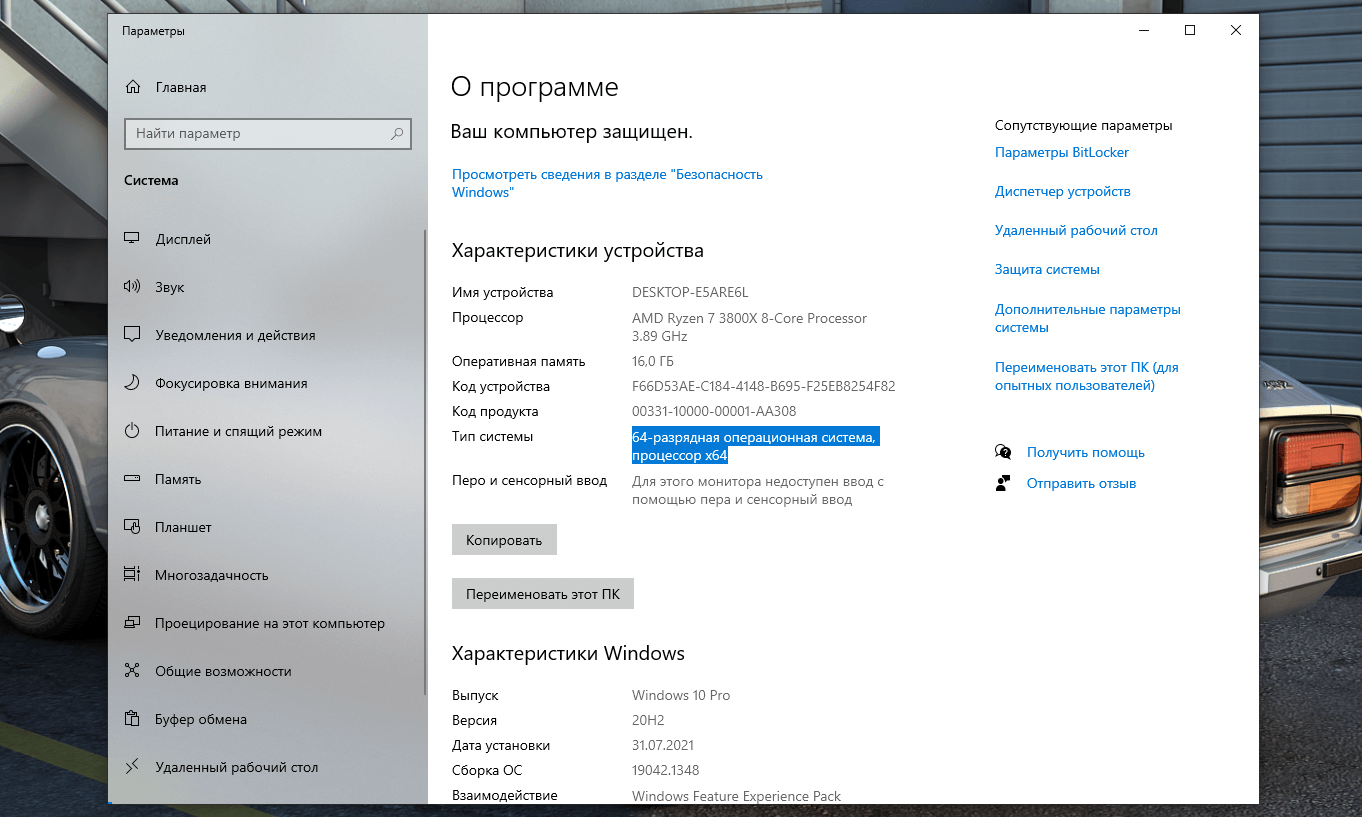Open Диспетчер устройств link
This screenshot has height=817, width=1362.
(x=1063, y=191)
